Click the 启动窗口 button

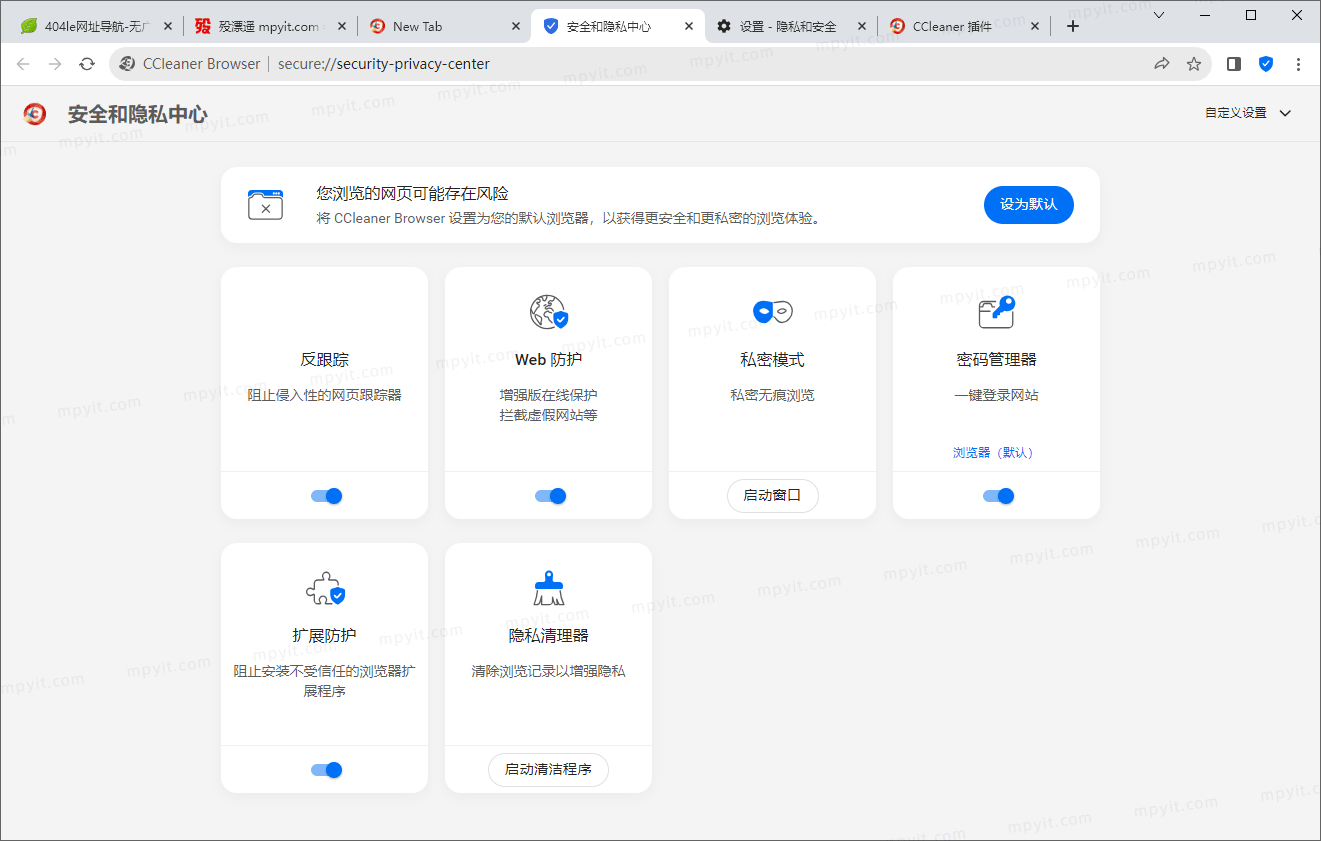pyautogui.click(x=772, y=496)
